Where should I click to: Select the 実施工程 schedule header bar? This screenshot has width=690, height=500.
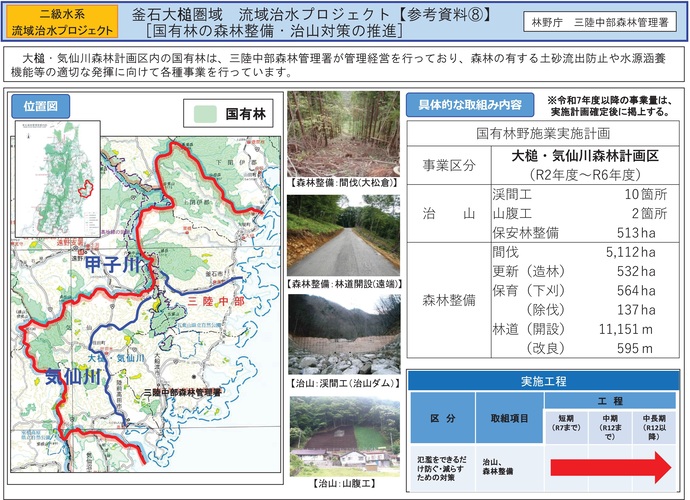[x=545, y=381]
